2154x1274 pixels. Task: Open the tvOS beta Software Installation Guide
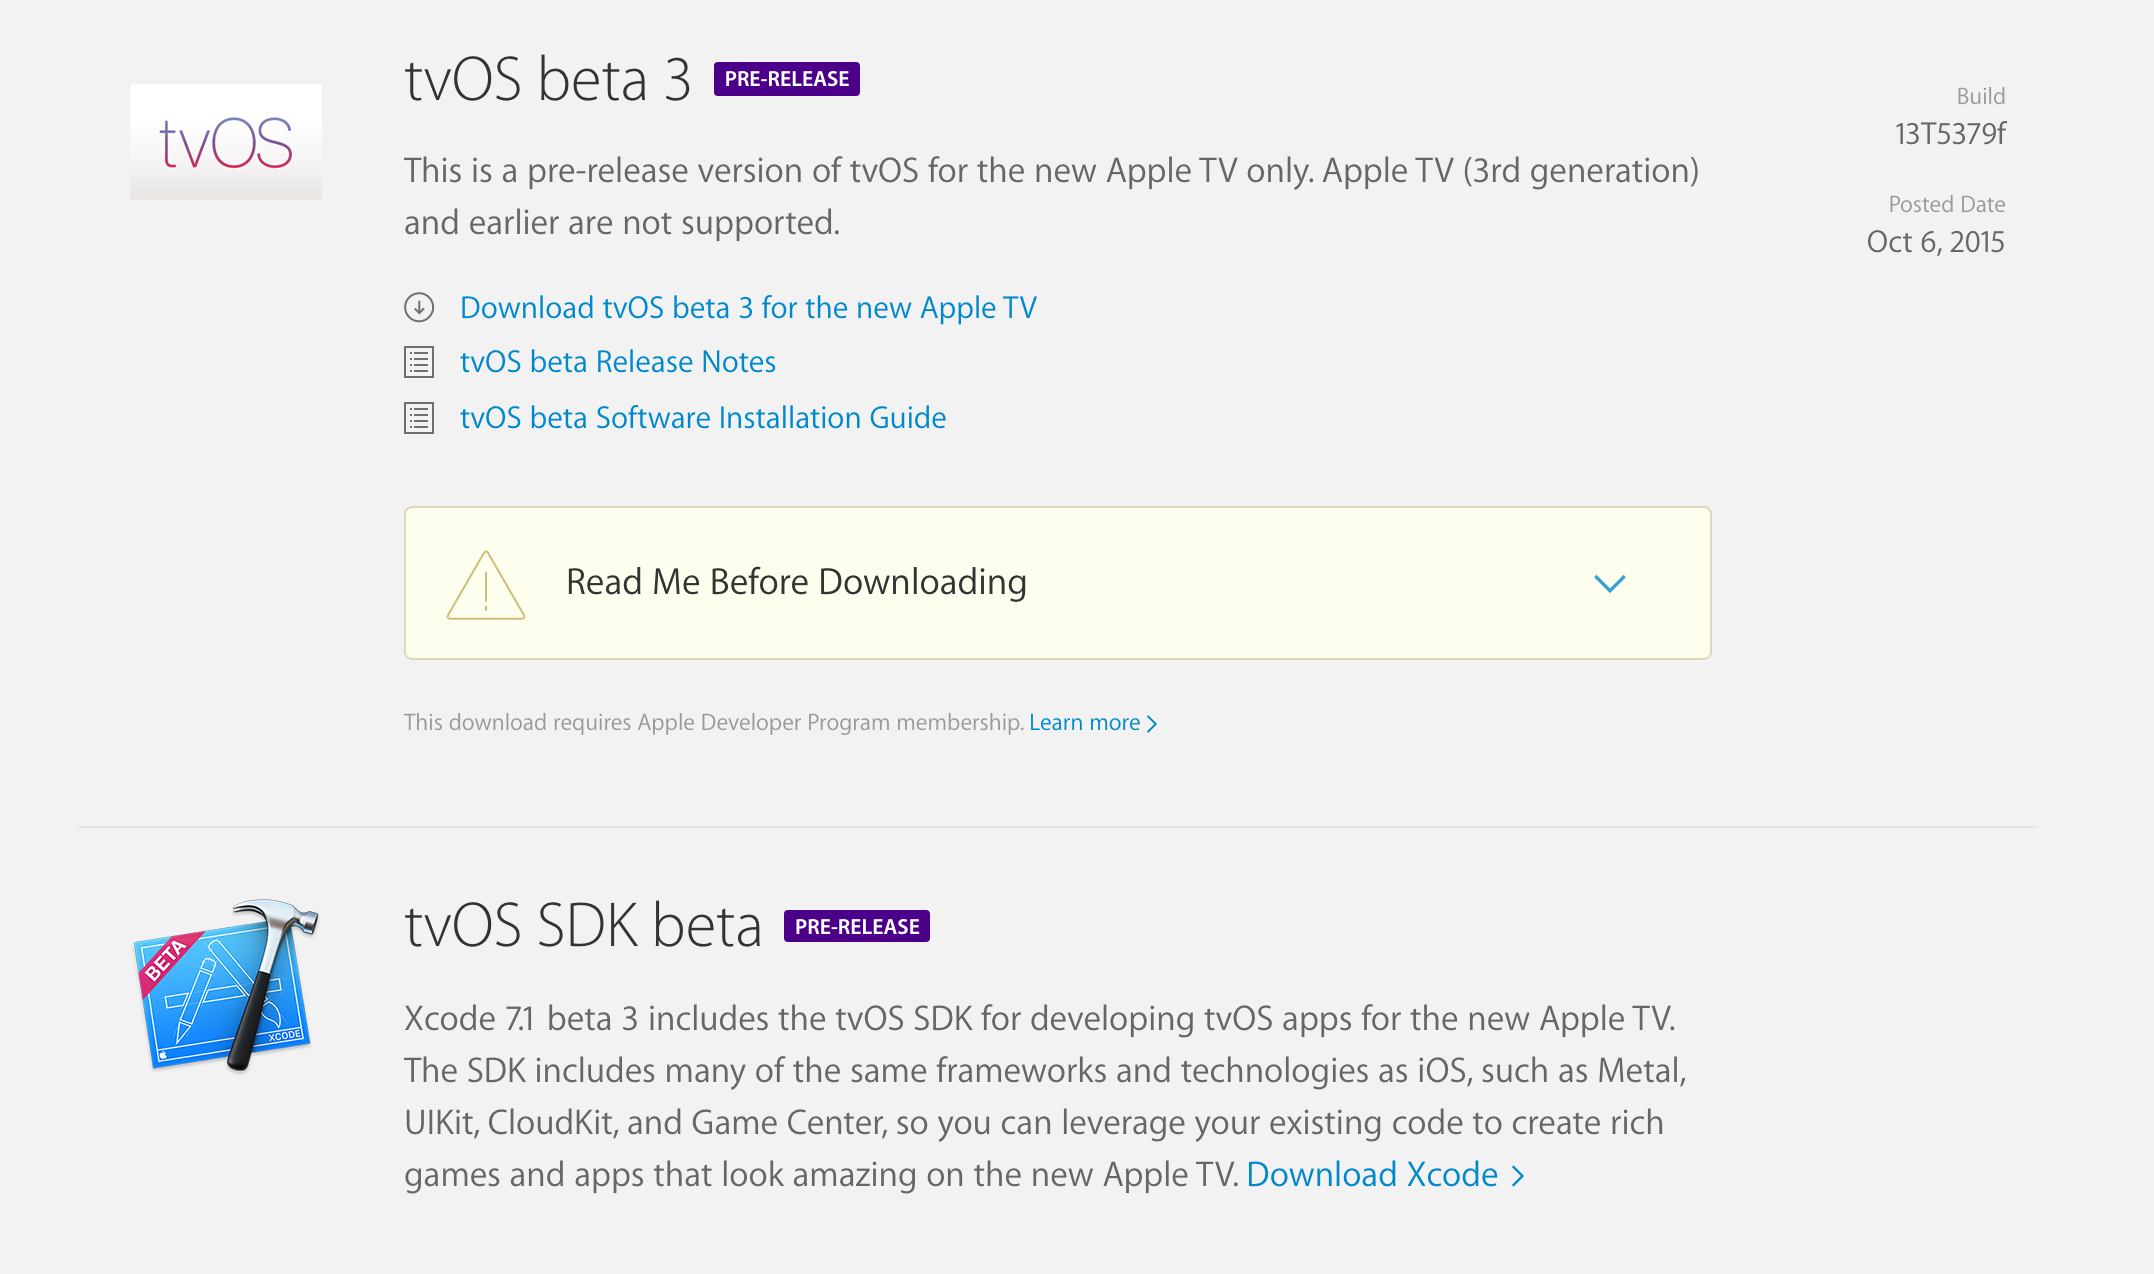702,418
